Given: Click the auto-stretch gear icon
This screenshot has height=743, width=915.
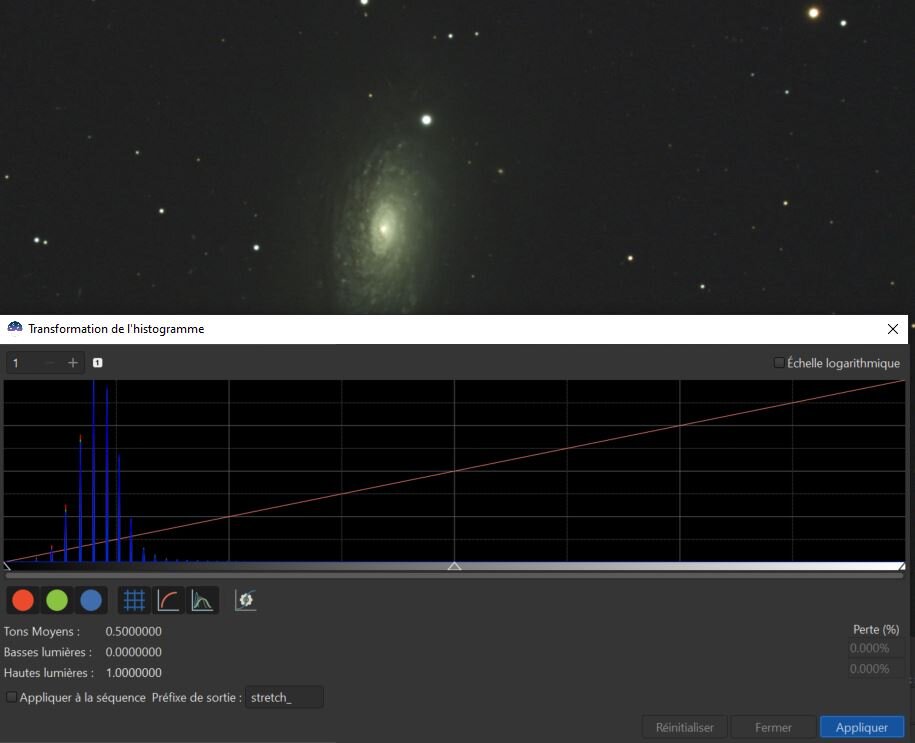Looking at the screenshot, I should tap(246, 600).
